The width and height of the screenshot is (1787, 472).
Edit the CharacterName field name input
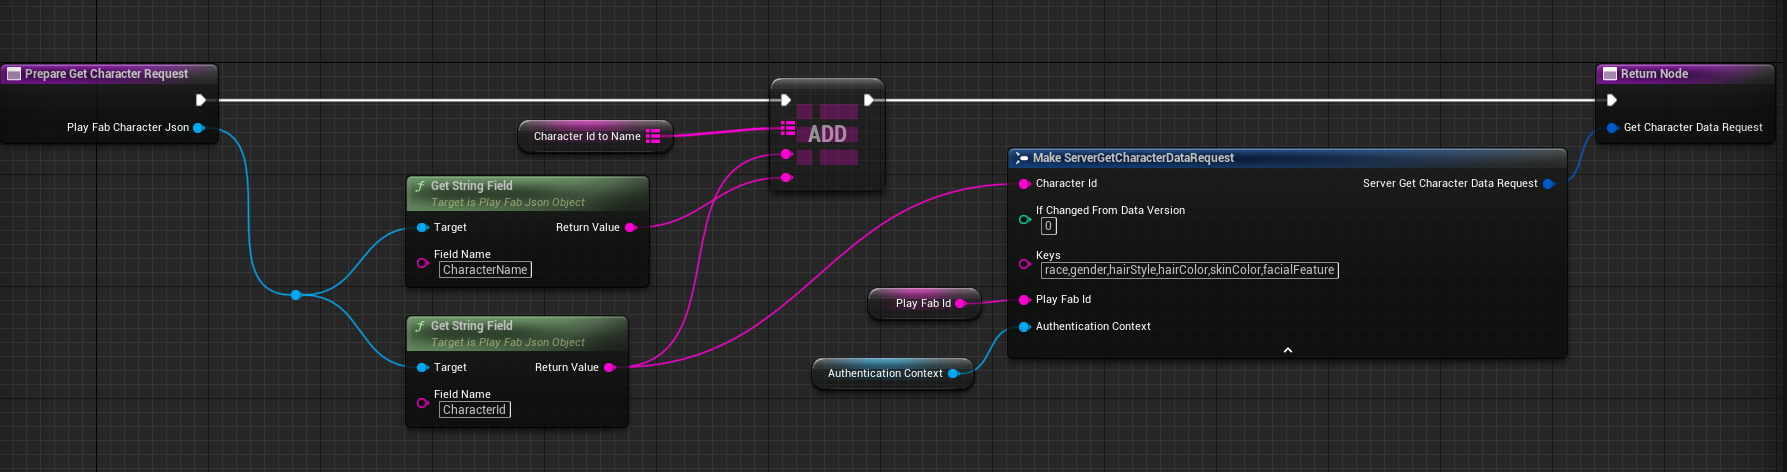coord(485,270)
